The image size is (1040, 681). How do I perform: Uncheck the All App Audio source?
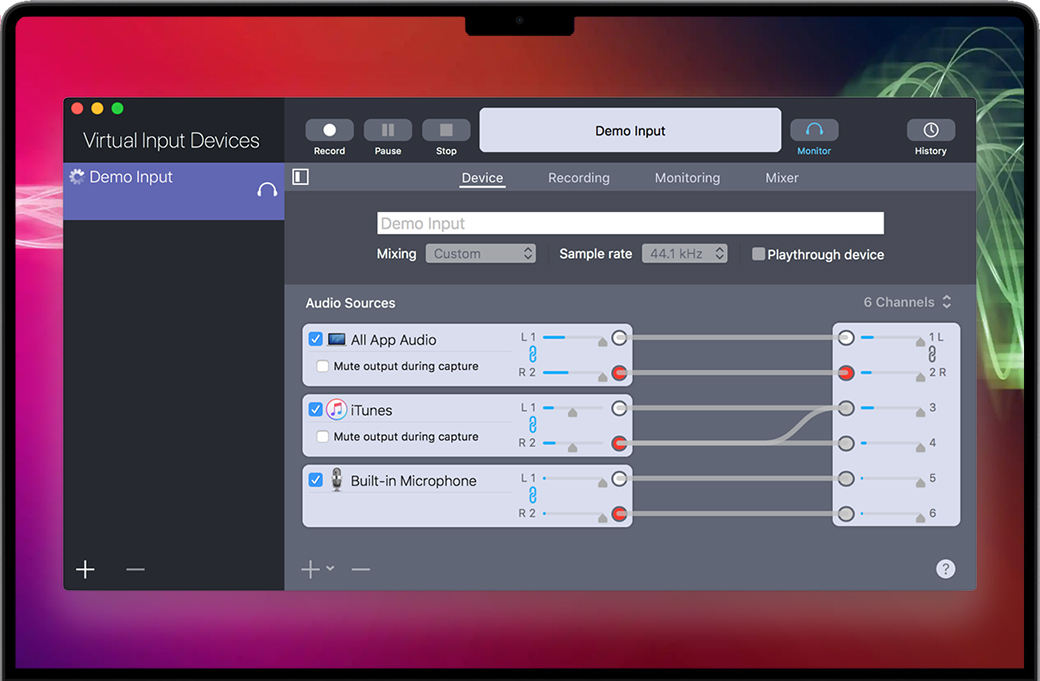pos(316,340)
